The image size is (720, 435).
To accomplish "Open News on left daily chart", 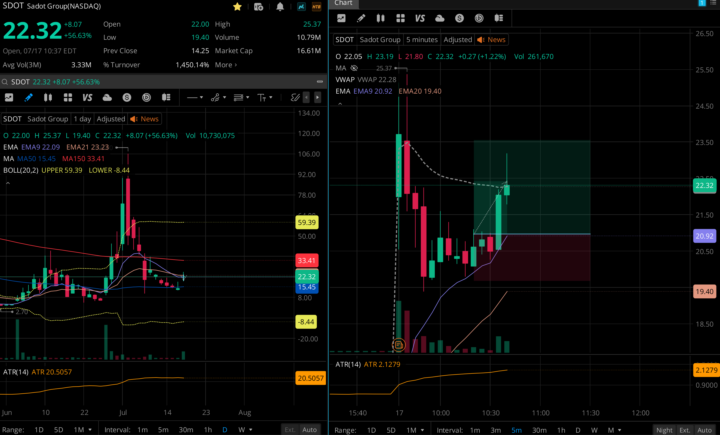I will pos(144,119).
